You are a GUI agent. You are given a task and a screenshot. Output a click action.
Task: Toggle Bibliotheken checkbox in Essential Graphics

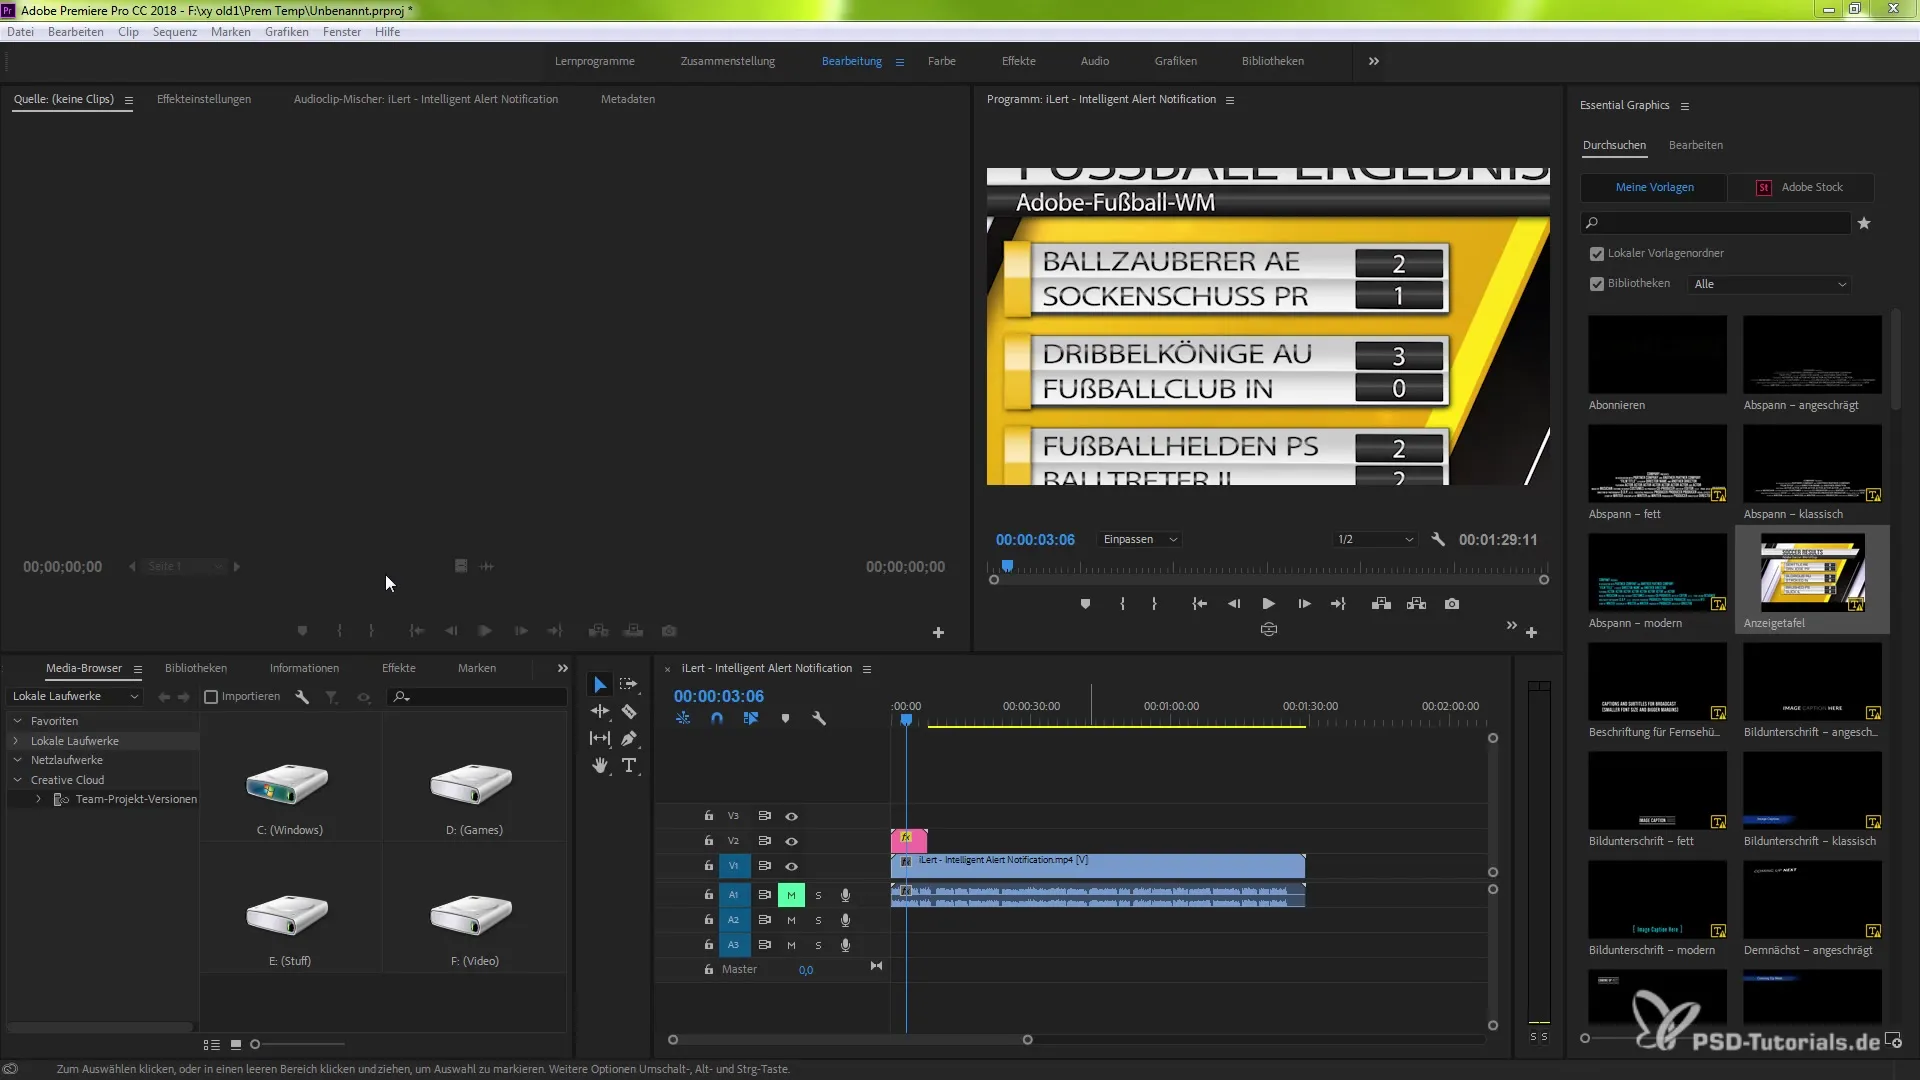1597,284
